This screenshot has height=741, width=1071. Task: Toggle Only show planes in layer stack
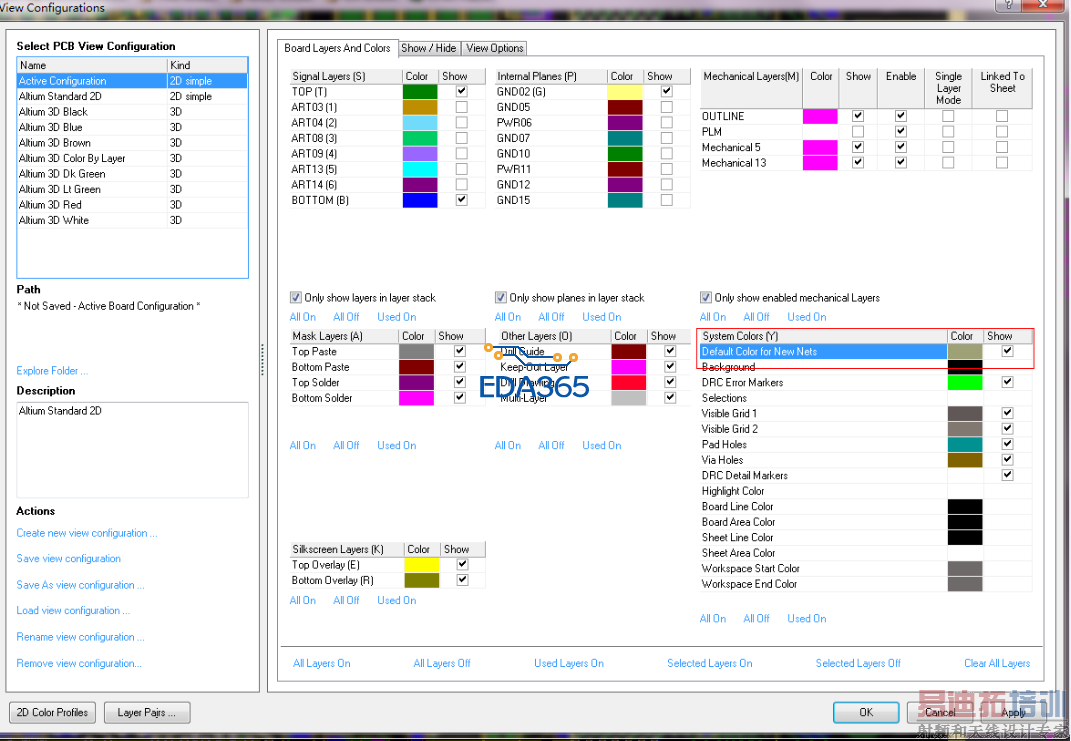pyautogui.click(x=501, y=298)
